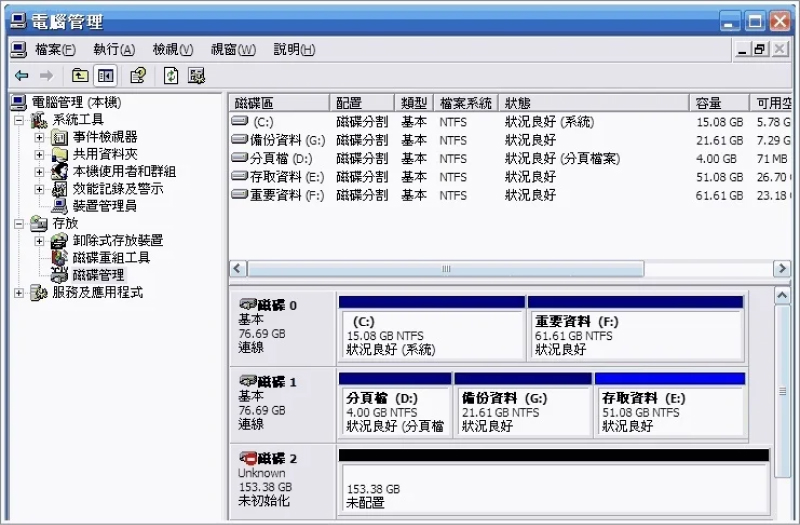
Task: Open the 視窗(W) menu
Action: 233,49
